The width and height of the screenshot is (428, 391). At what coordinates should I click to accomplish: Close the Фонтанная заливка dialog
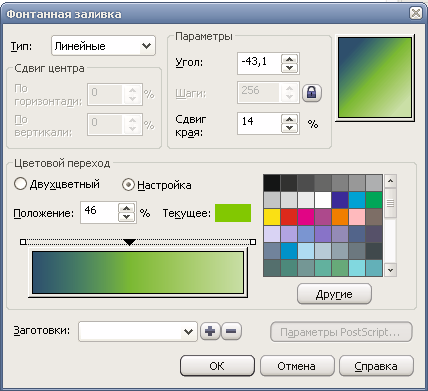(x=416, y=13)
